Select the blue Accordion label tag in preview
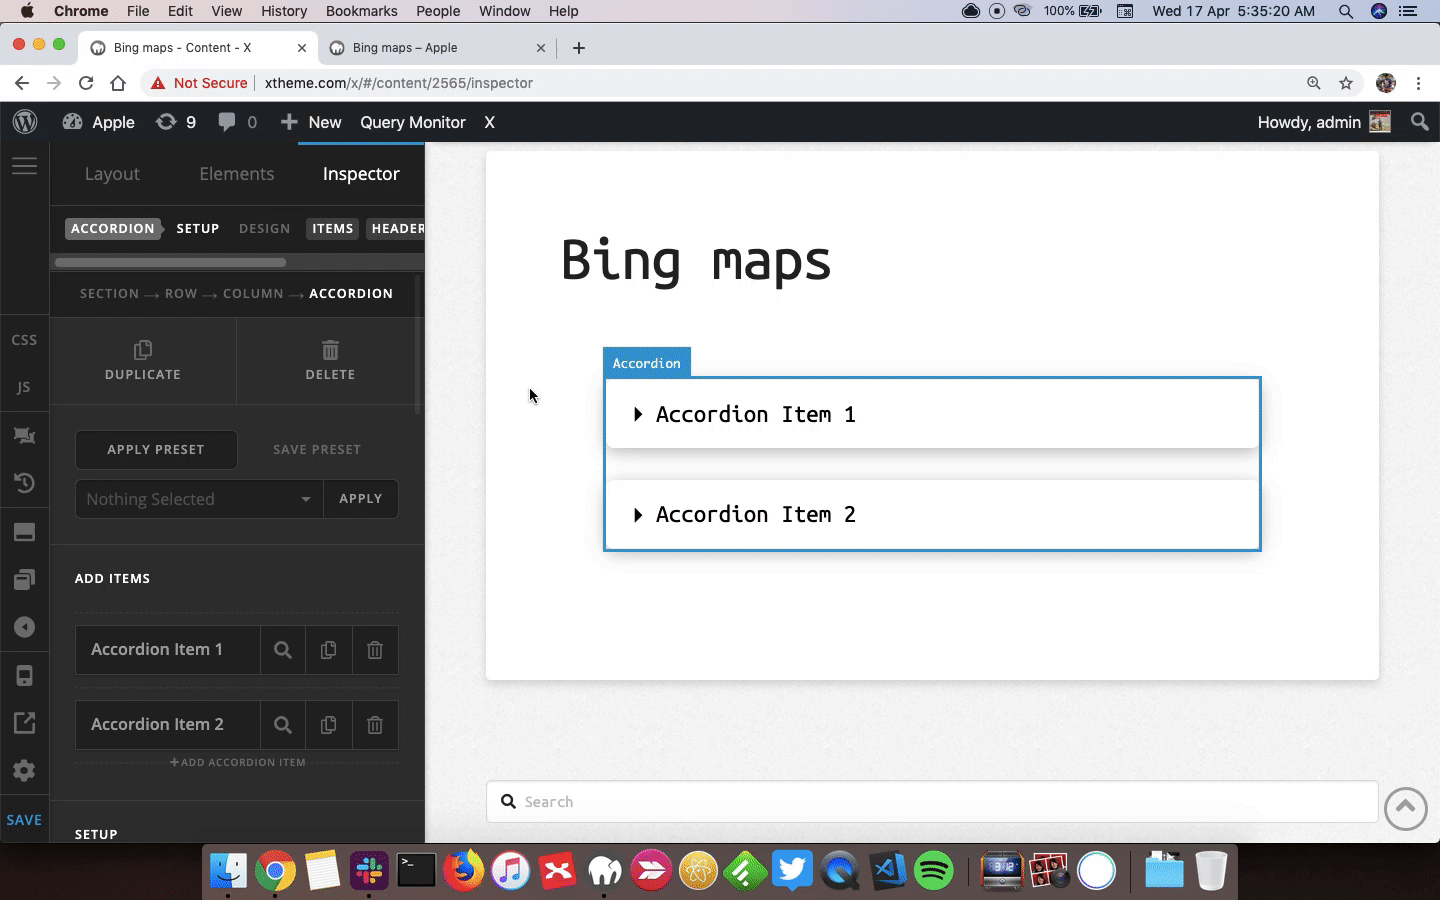This screenshot has height=900, width=1440. tap(646, 363)
